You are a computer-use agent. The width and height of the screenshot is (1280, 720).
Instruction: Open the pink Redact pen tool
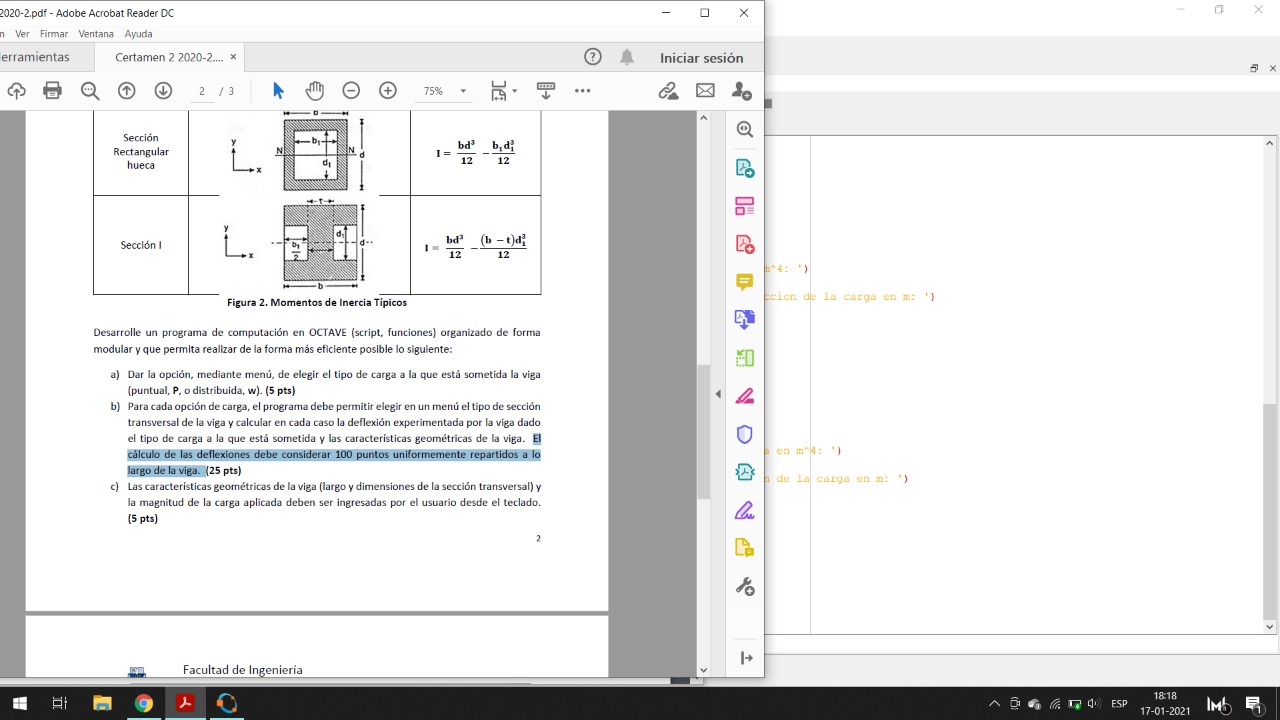pyautogui.click(x=744, y=396)
